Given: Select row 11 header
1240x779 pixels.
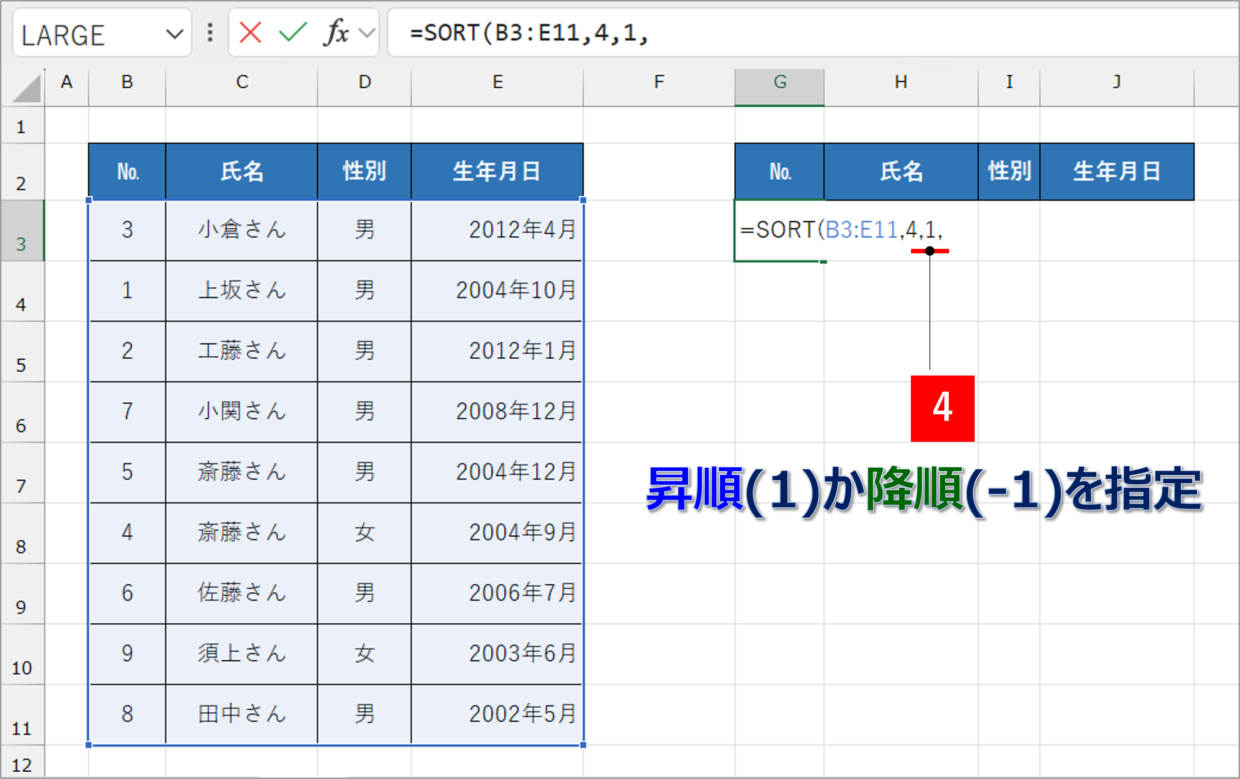Looking at the screenshot, I should (x=21, y=716).
